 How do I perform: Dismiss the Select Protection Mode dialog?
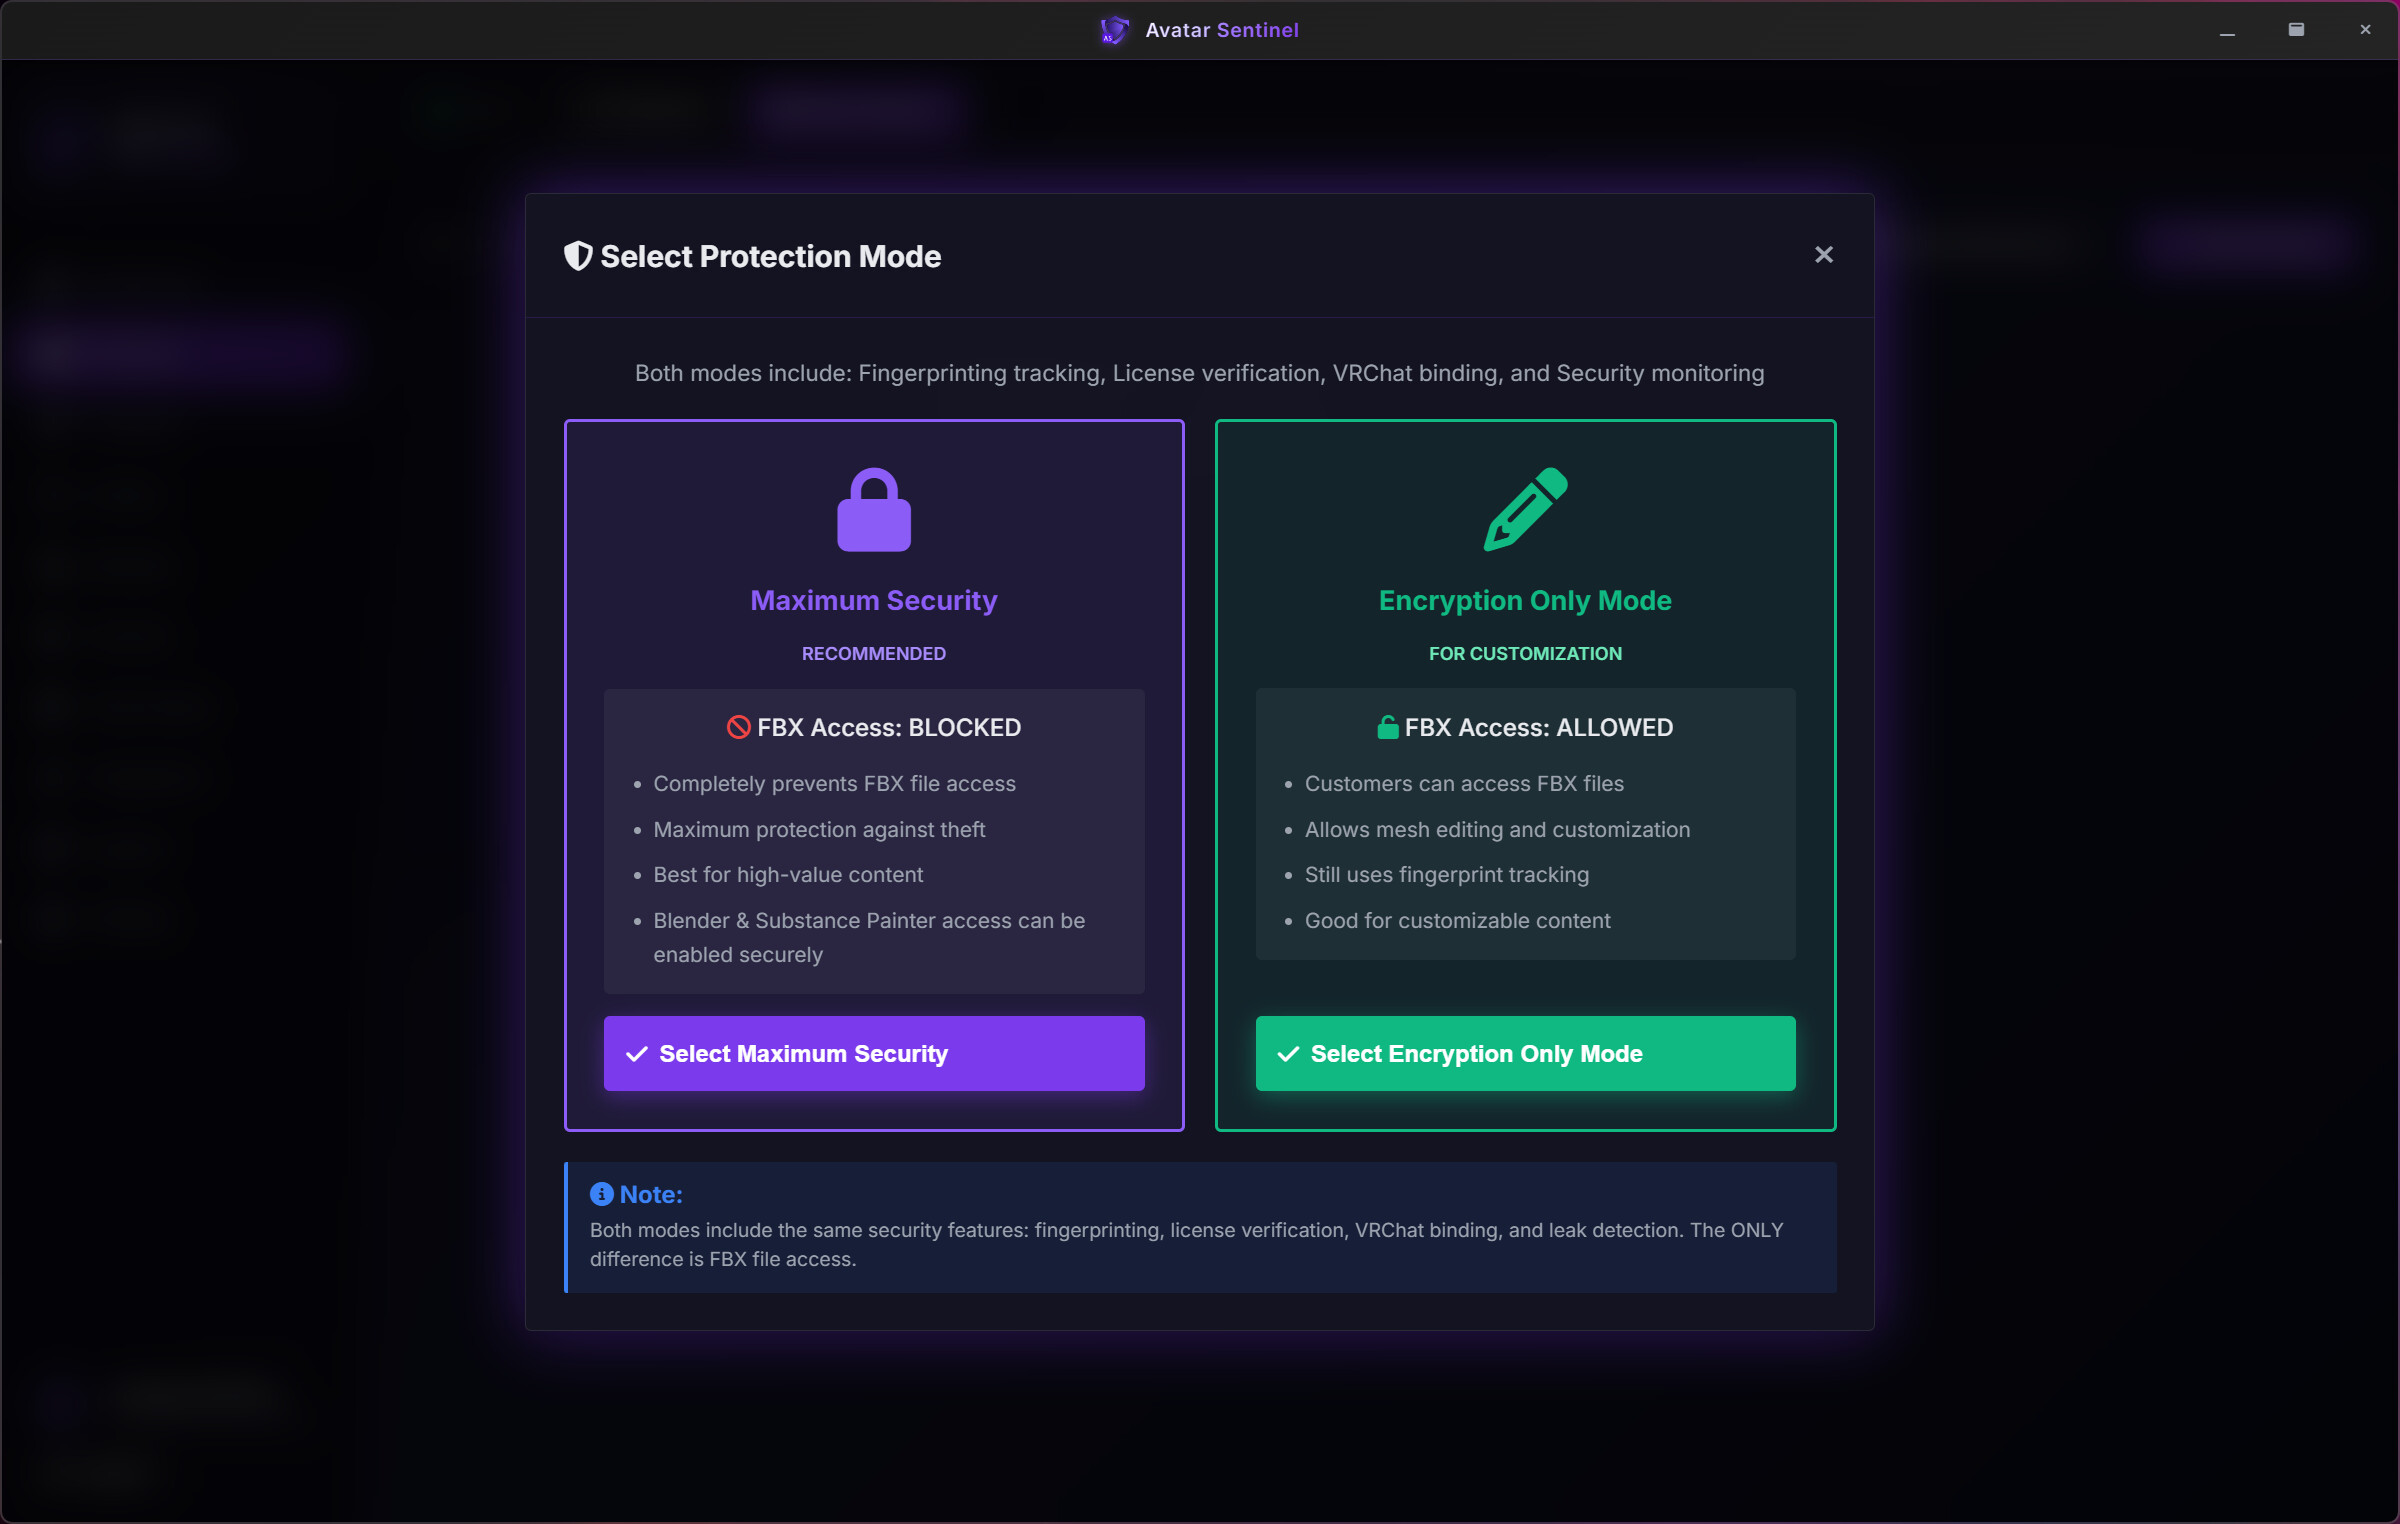(1823, 254)
